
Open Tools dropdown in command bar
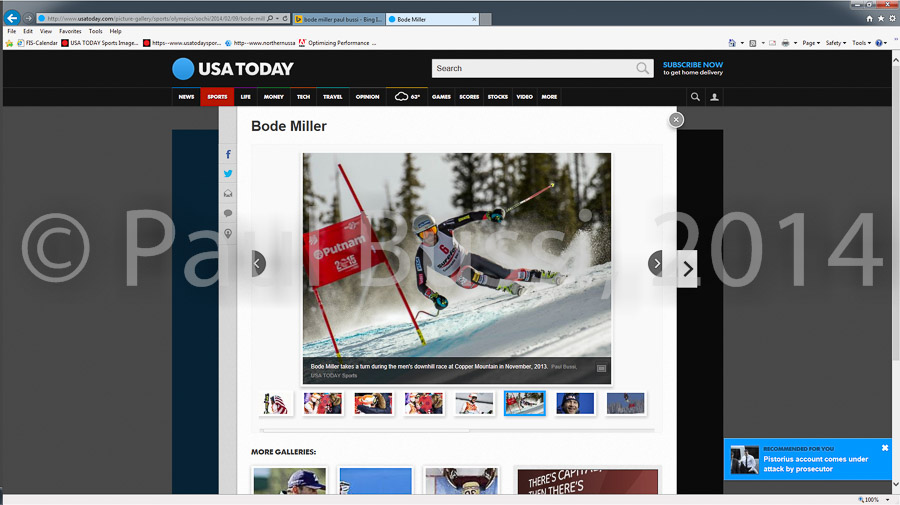coord(861,43)
